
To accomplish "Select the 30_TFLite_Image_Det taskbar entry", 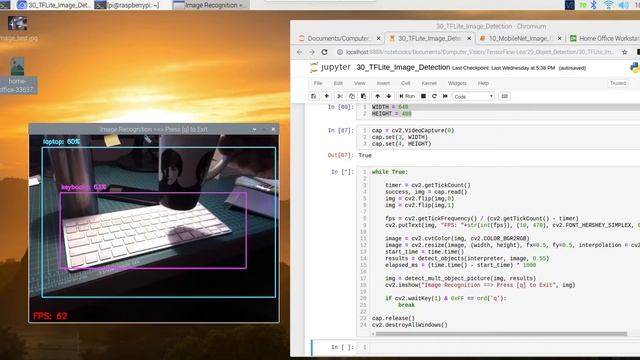I will 53,5.
